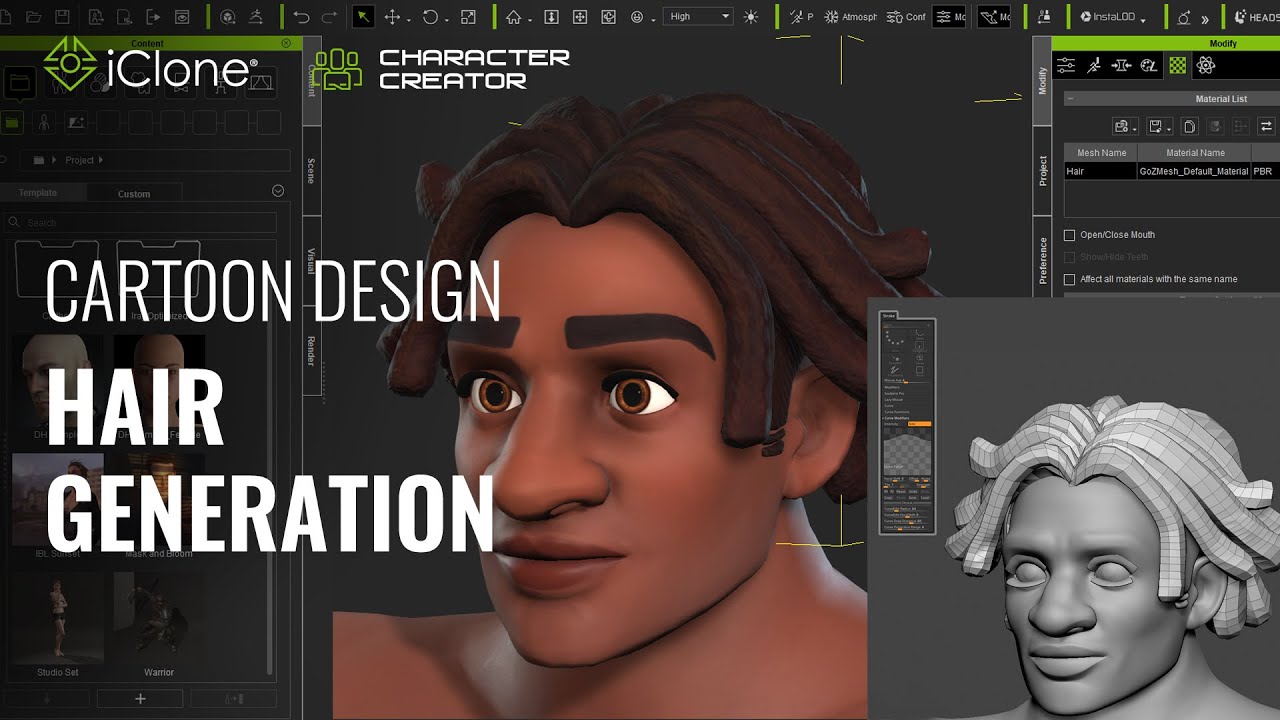The image size is (1280, 720).
Task: Click the swap arrows icon in Material List
Action: [1266, 126]
